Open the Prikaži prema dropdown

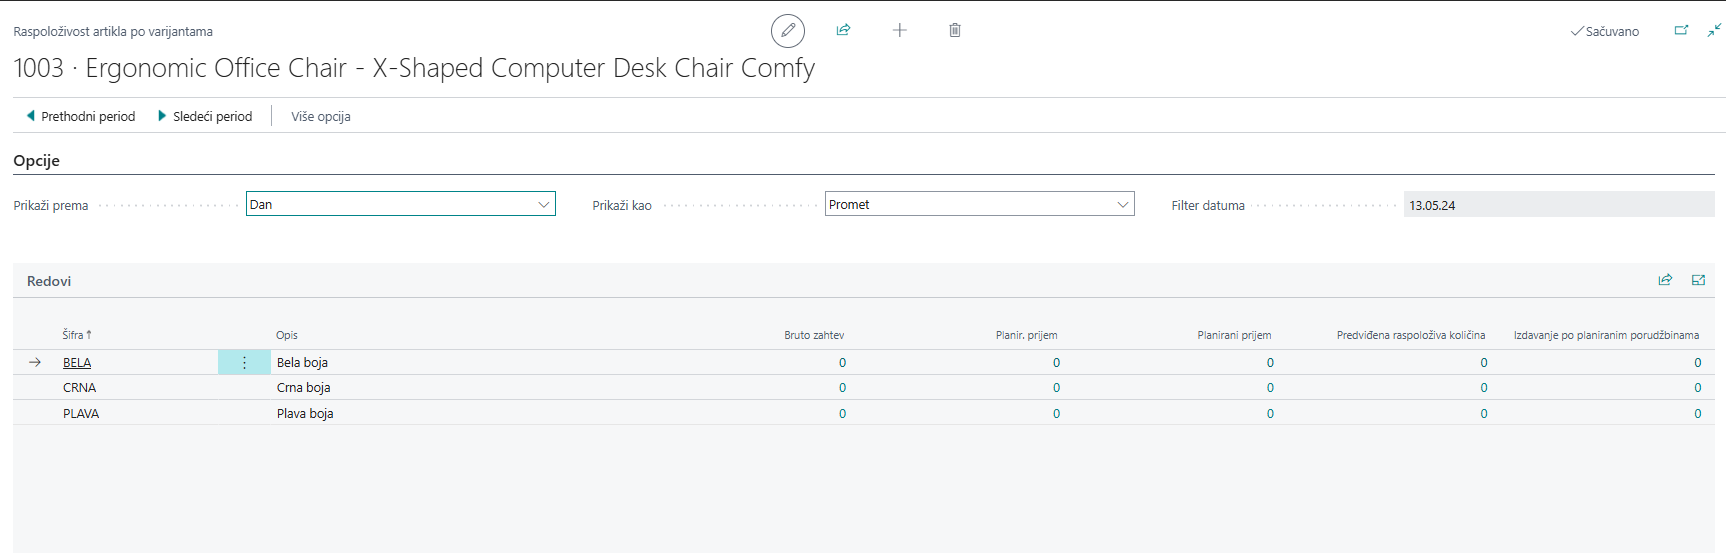[x=400, y=204]
